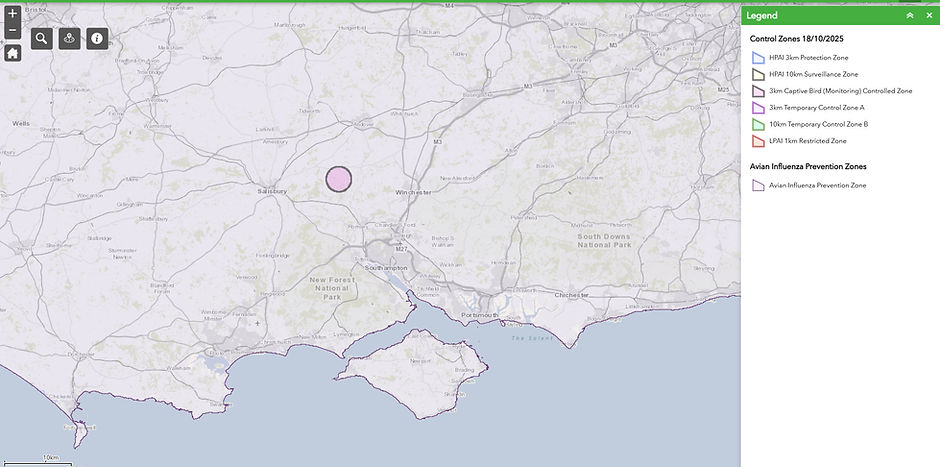Click HPAI 10km Surveillance Zone swatch
Image resolution: width=940 pixels, height=467 pixels.
[x=758, y=74]
